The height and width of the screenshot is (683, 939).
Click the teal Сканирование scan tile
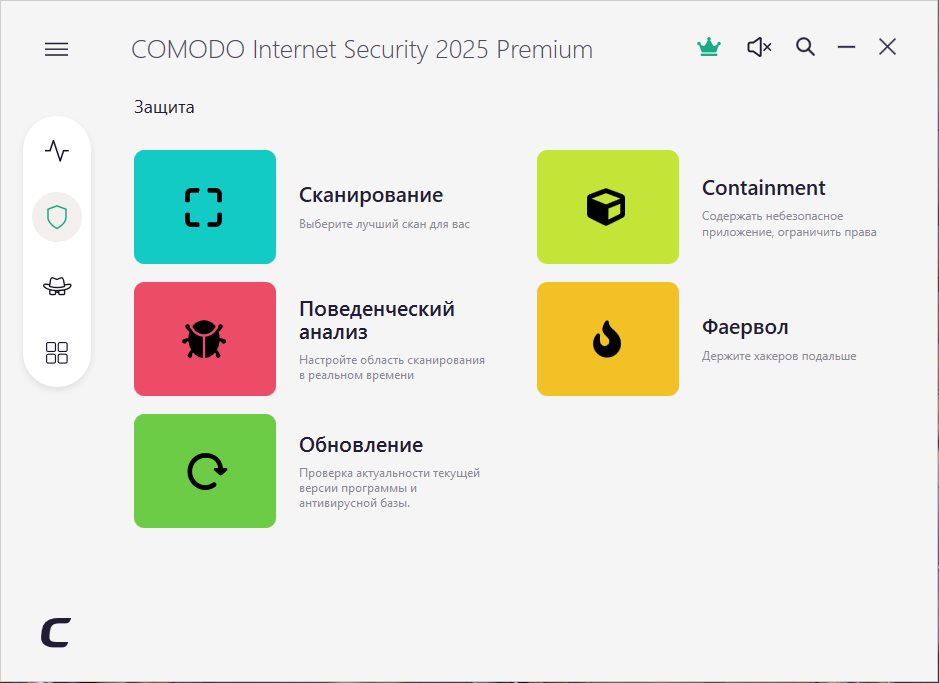click(x=205, y=207)
